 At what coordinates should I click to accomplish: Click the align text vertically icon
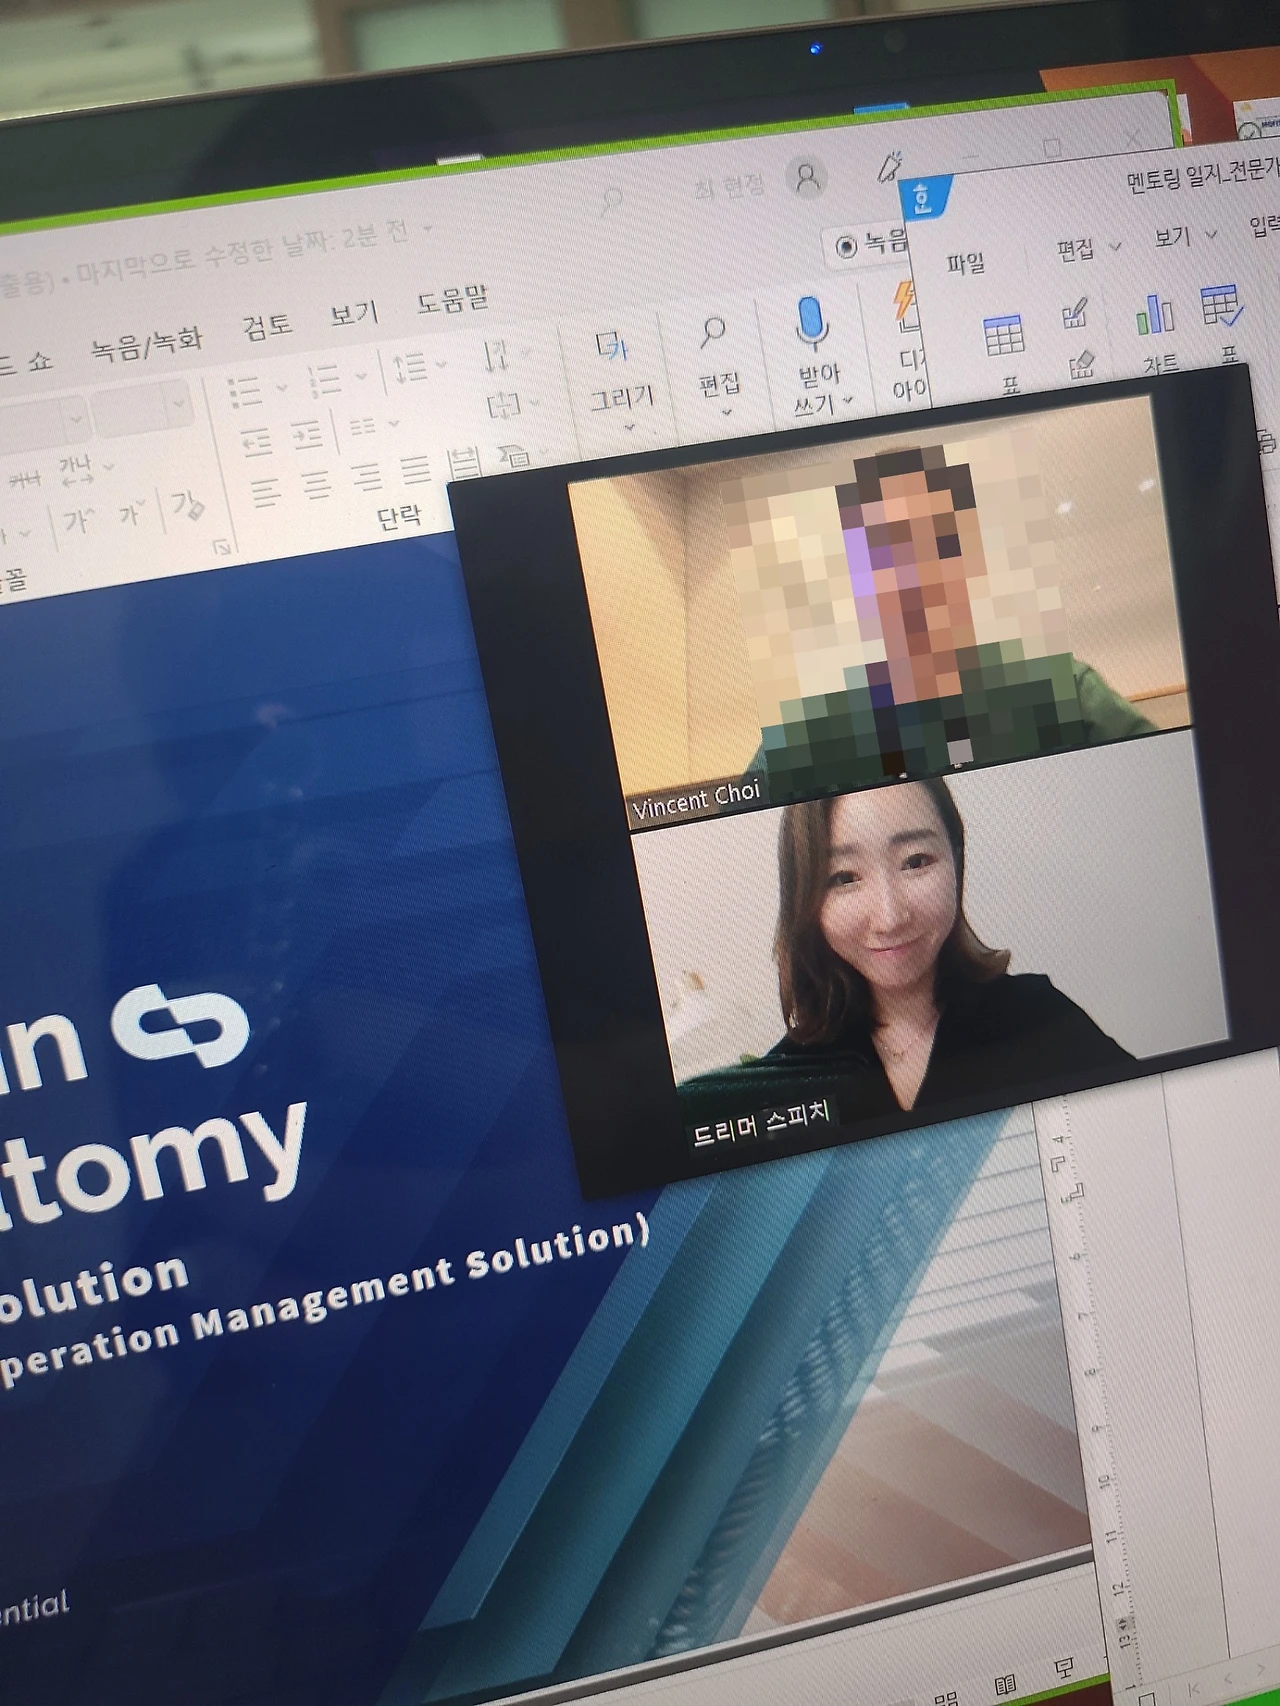(504, 406)
